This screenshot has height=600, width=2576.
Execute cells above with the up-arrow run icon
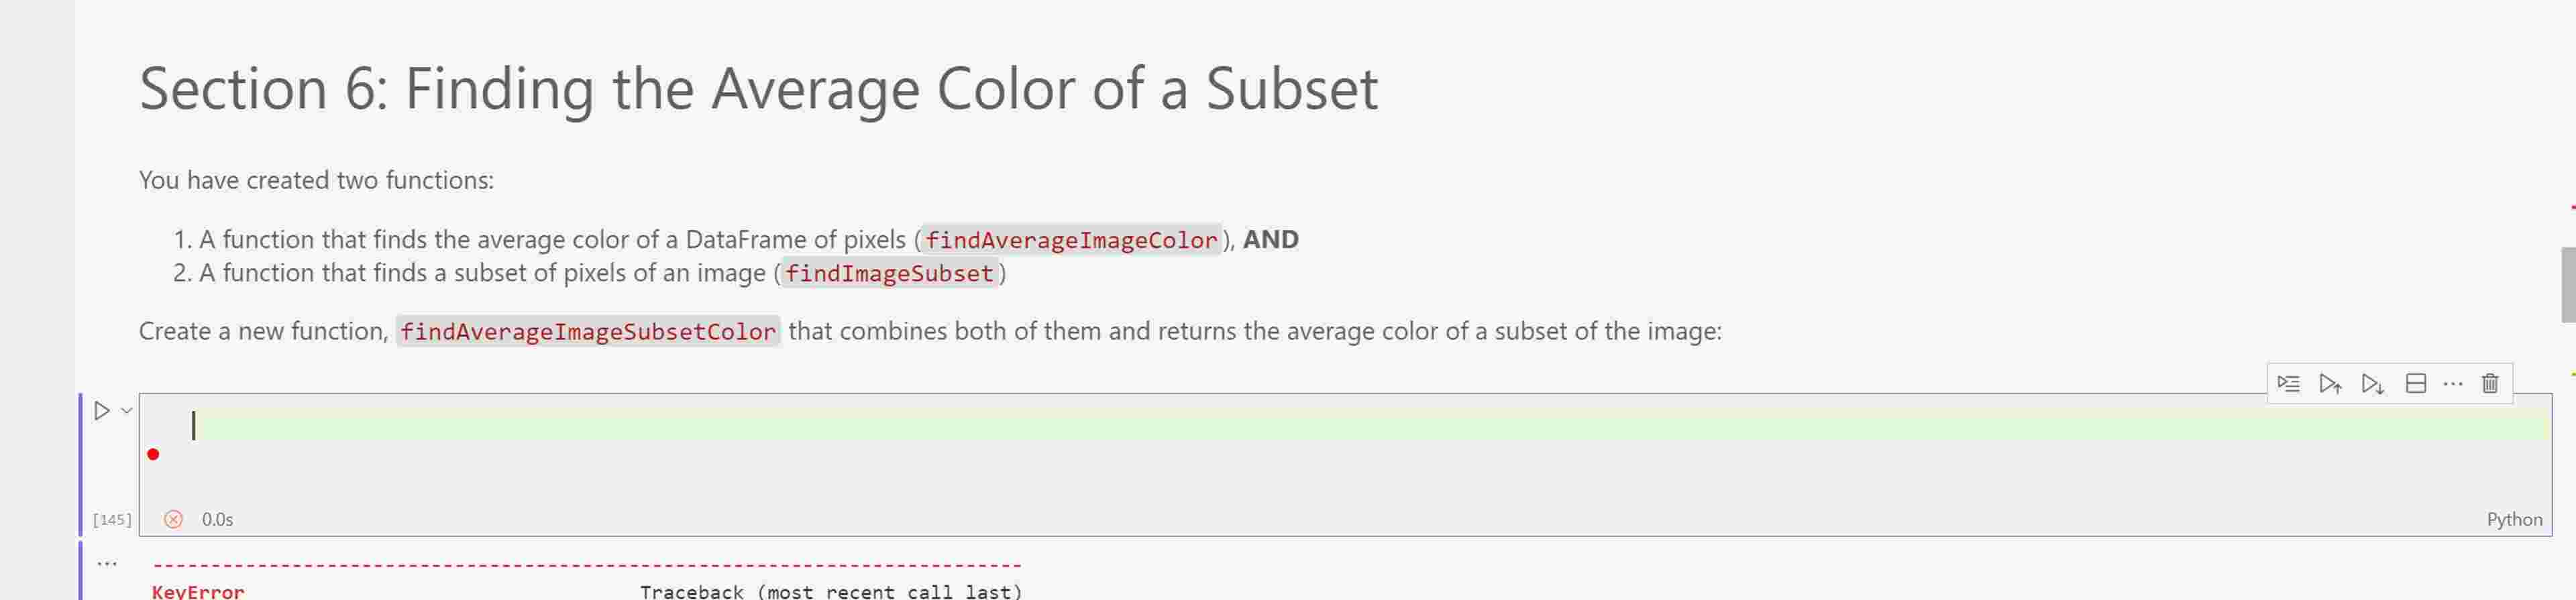[2330, 383]
